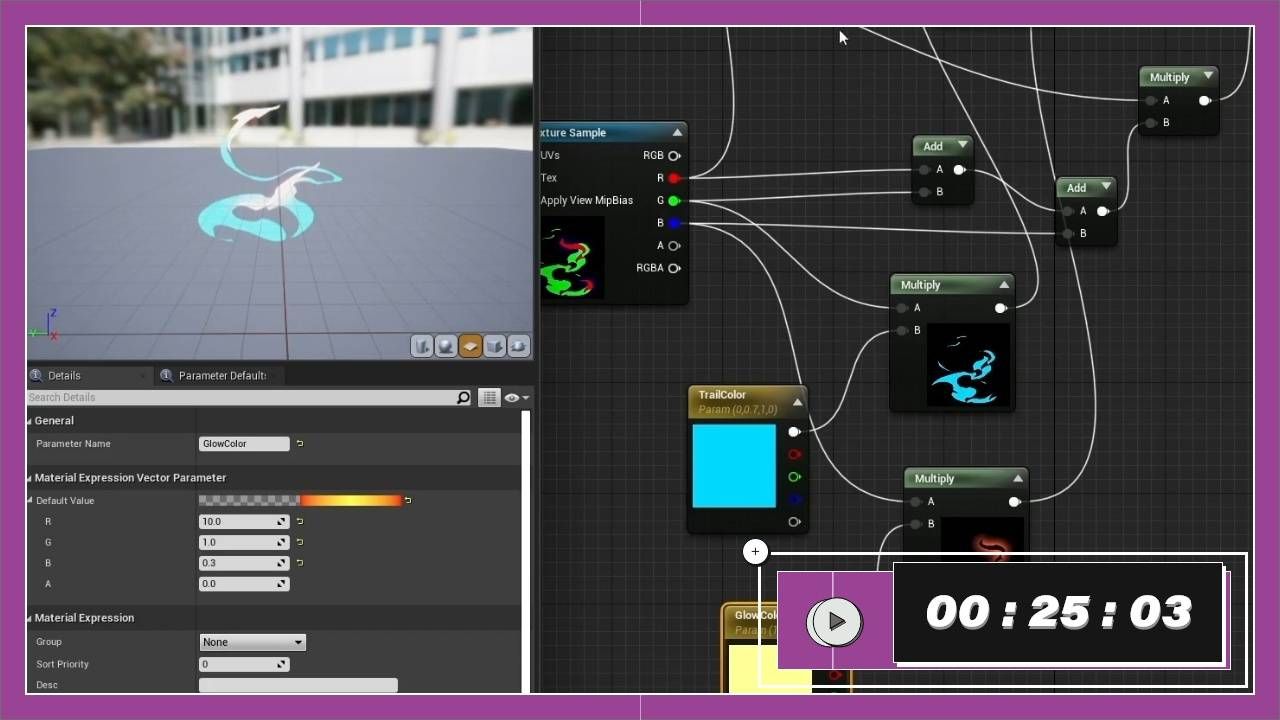Reset the G value to default
This screenshot has width=1280, height=720.
(299, 542)
